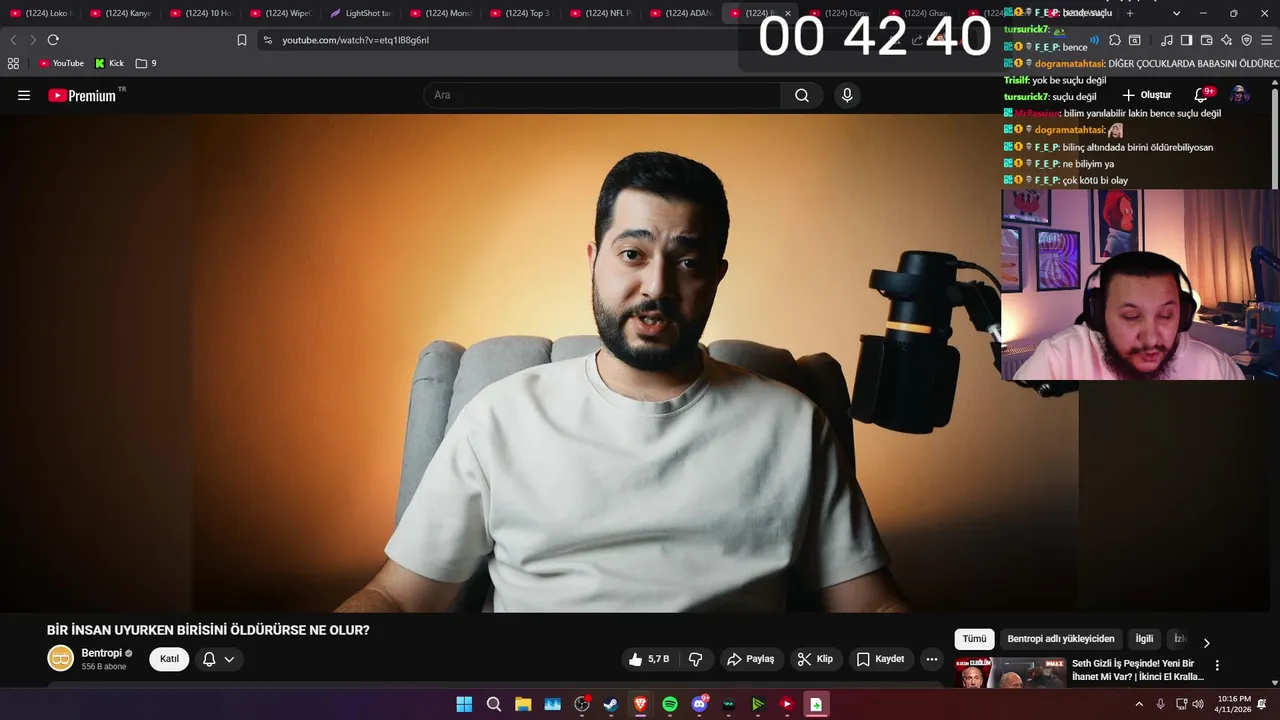This screenshot has width=1280, height=720.
Task: Open Steam from the taskbar
Action: [x=611, y=704]
